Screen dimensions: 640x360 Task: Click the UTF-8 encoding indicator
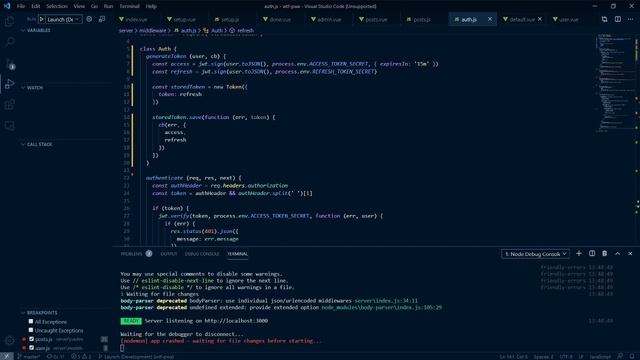[566, 356]
